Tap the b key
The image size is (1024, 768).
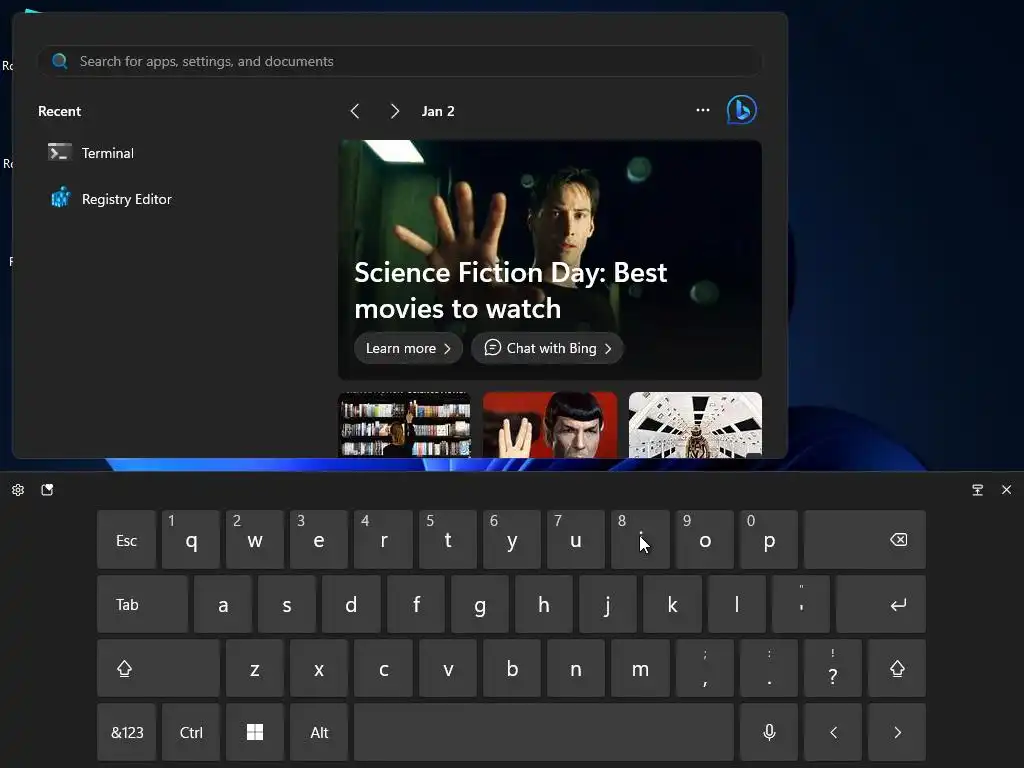tap(511, 668)
